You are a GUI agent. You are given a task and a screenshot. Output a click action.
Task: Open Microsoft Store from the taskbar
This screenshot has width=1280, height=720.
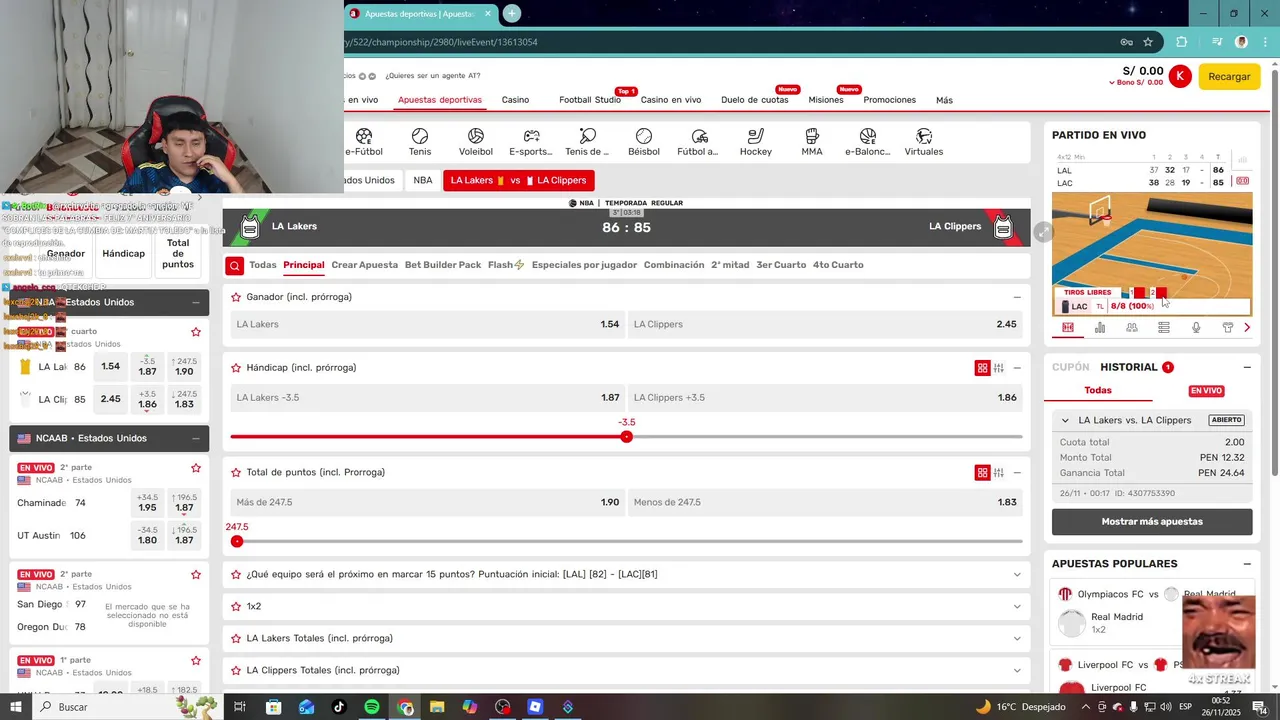[273, 707]
